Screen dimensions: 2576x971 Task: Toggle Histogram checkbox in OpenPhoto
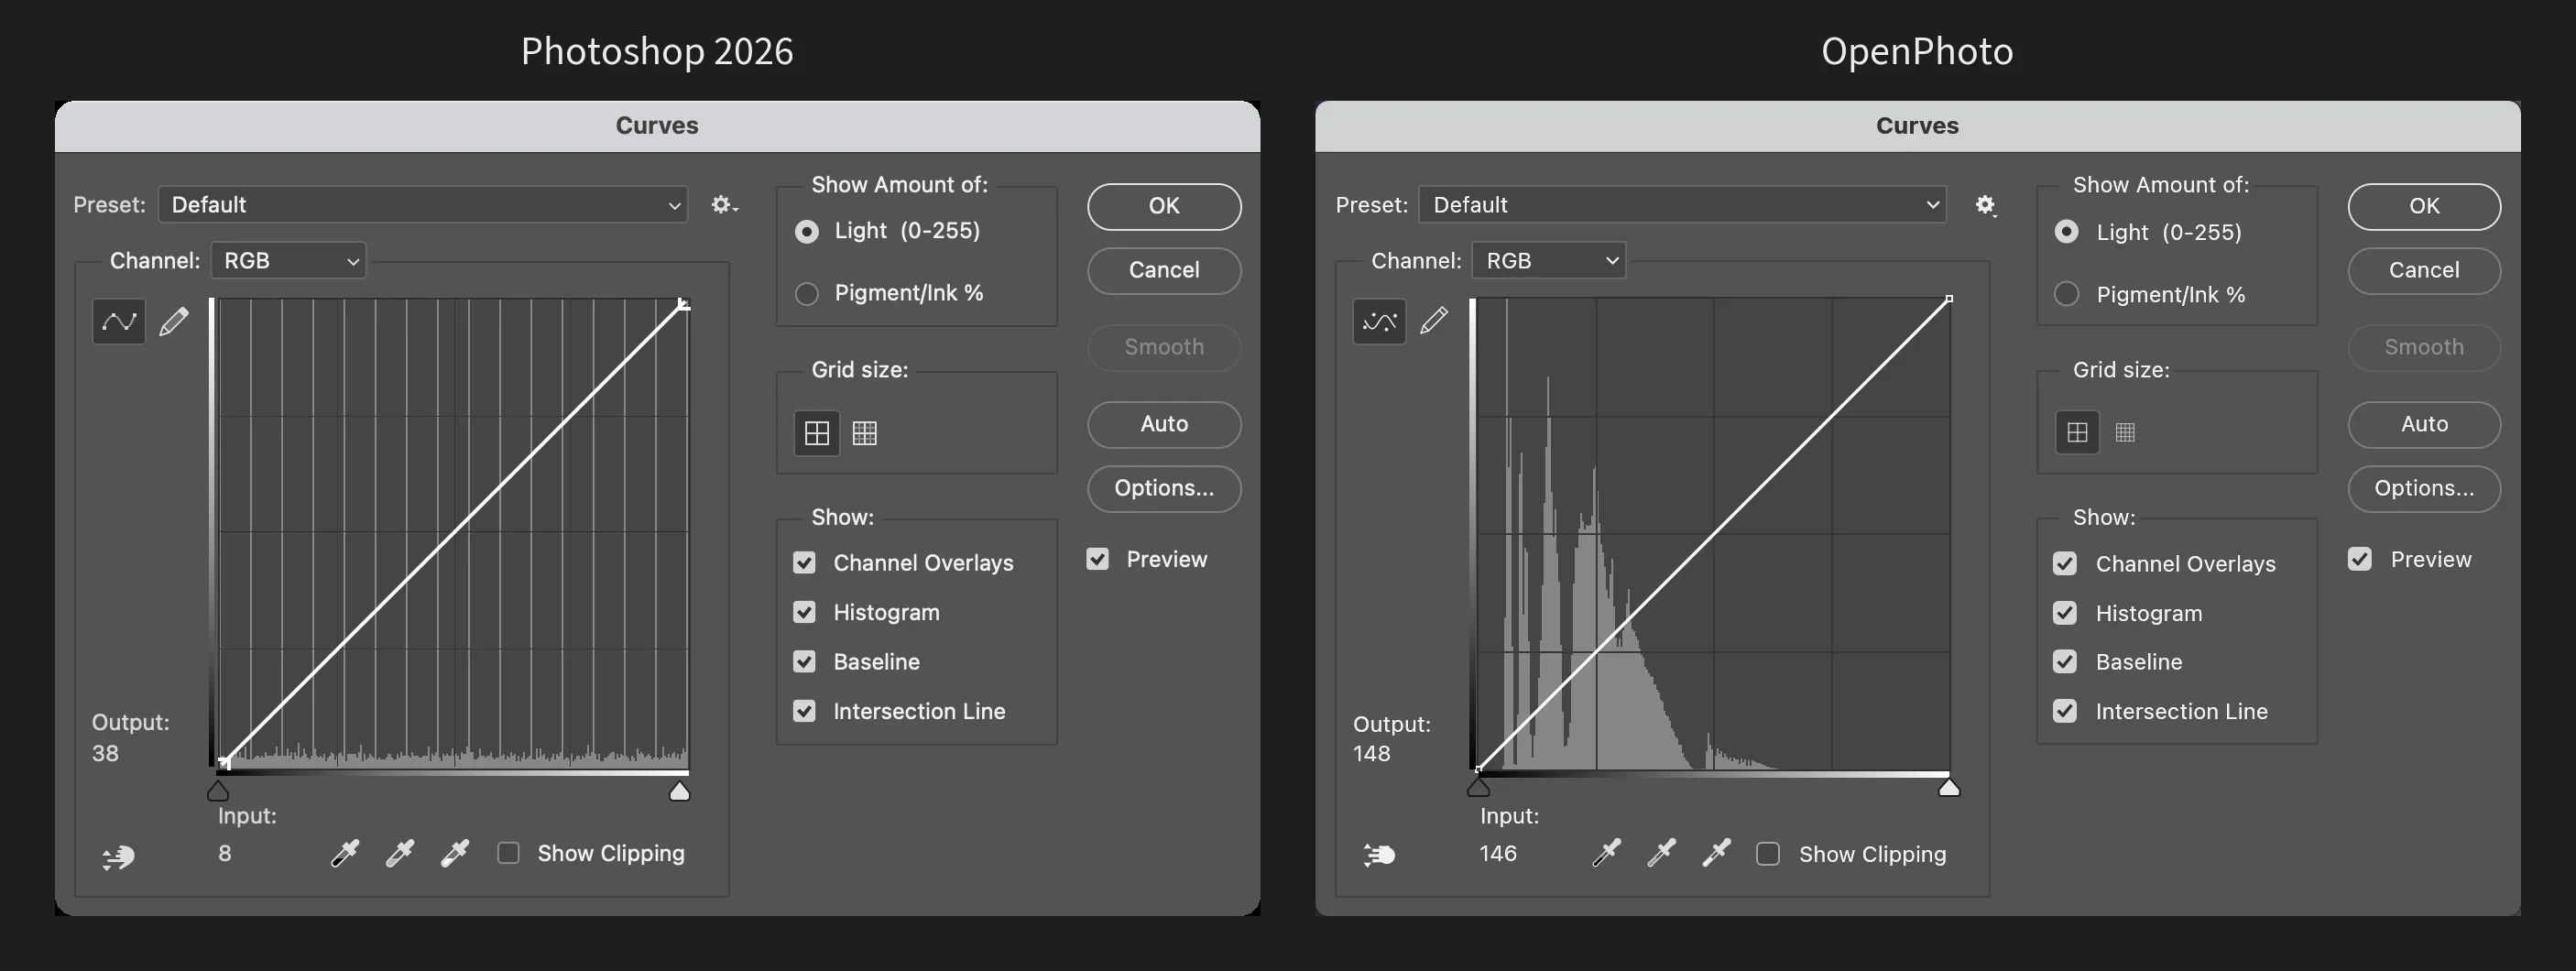pos(2065,613)
